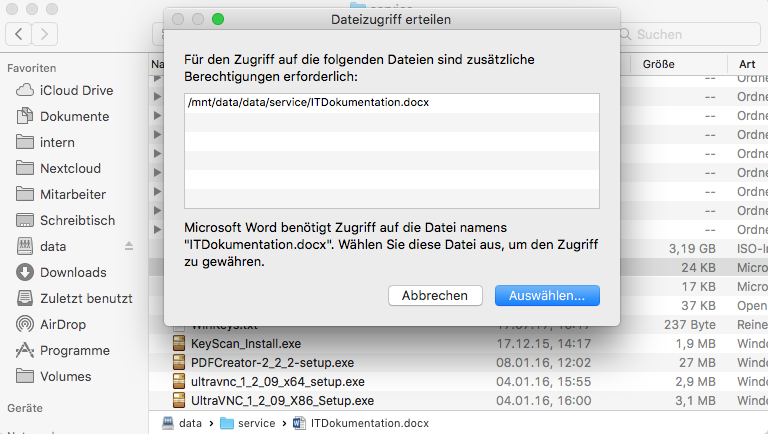The width and height of the screenshot is (768, 434).
Task: Sort by the Größe column header
Action: (658, 64)
